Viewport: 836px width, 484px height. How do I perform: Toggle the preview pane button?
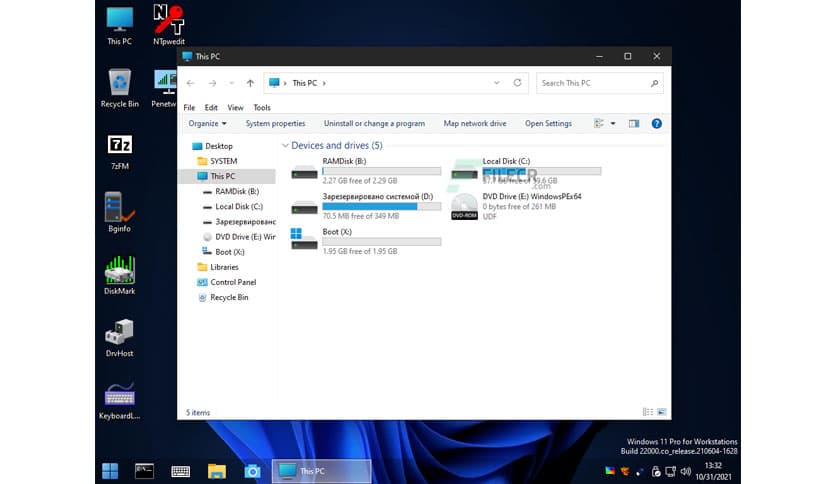pos(633,124)
